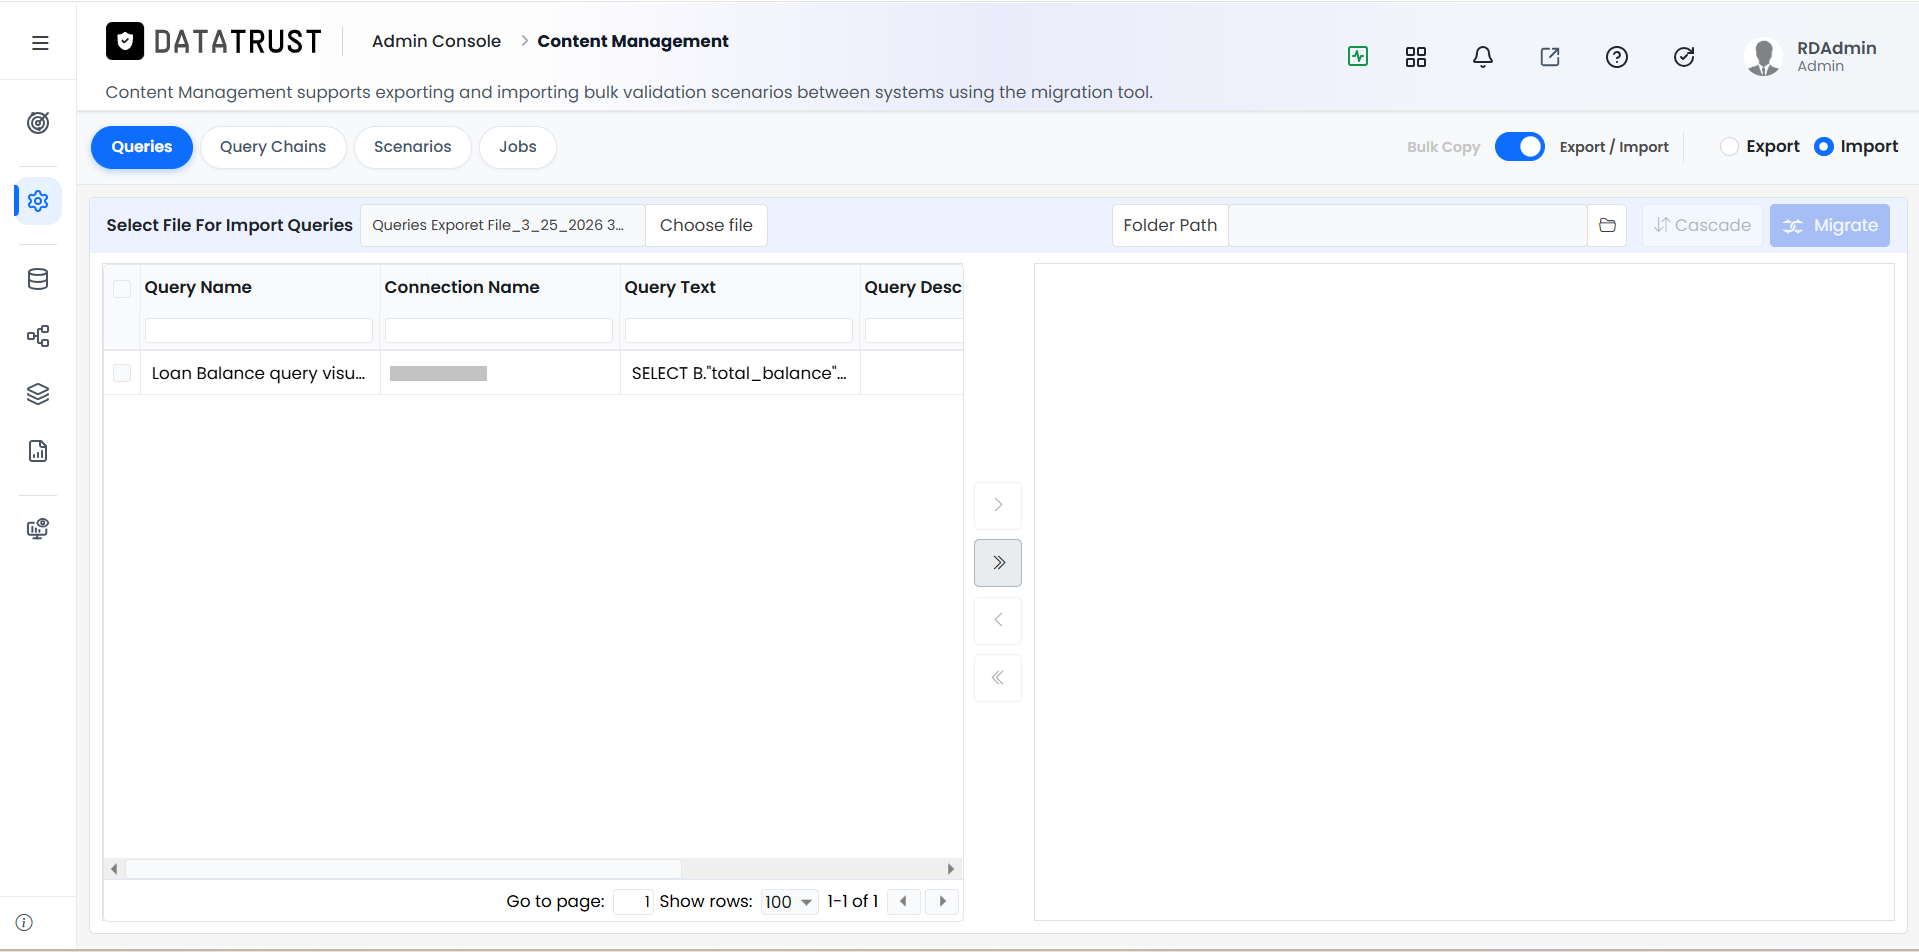
Task: Select the Import radio button
Action: 1824,146
